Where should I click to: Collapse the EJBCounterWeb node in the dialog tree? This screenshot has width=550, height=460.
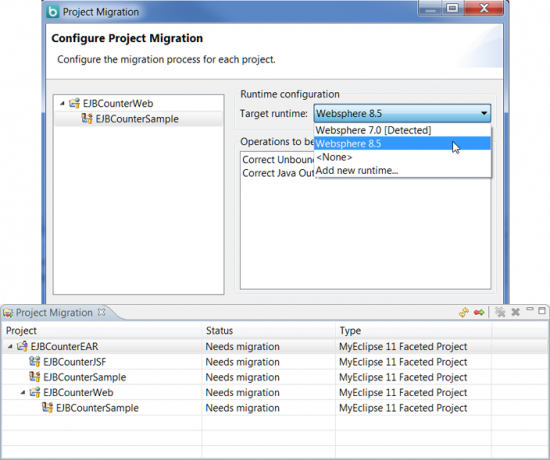pyautogui.click(x=62, y=103)
